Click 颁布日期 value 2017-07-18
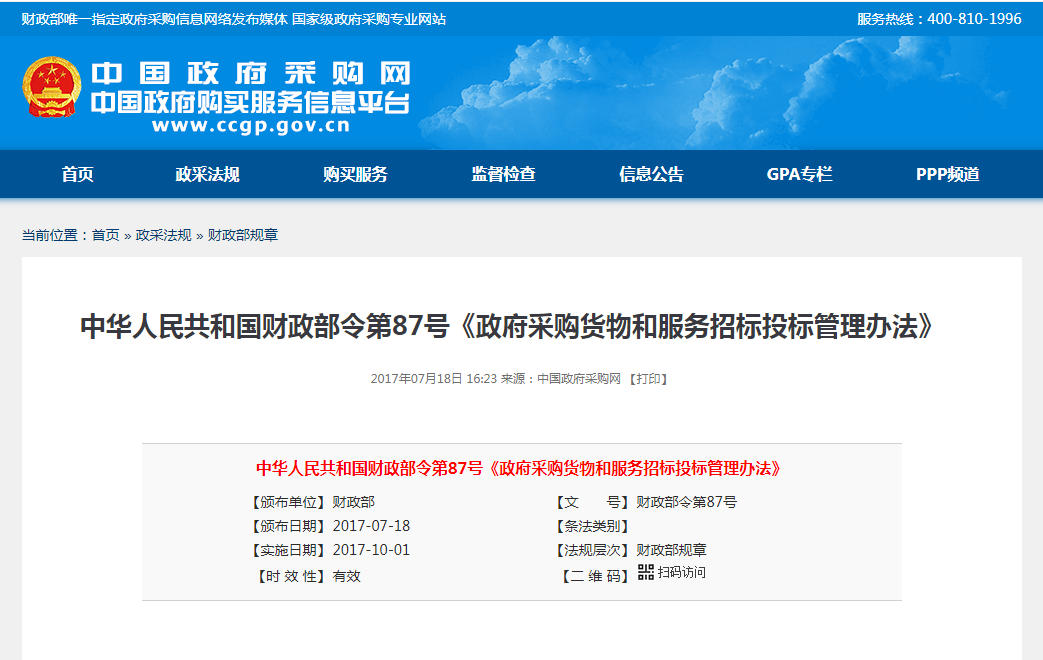The image size is (1043, 660). pyautogui.click(x=371, y=526)
